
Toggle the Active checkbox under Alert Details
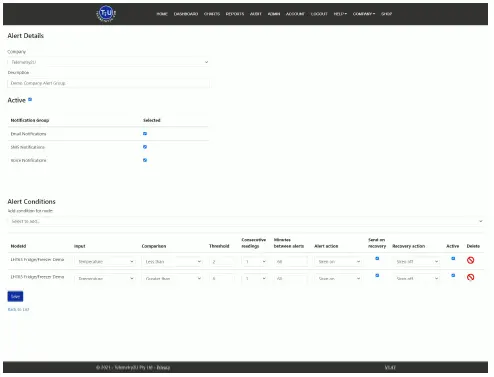coord(30,100)
